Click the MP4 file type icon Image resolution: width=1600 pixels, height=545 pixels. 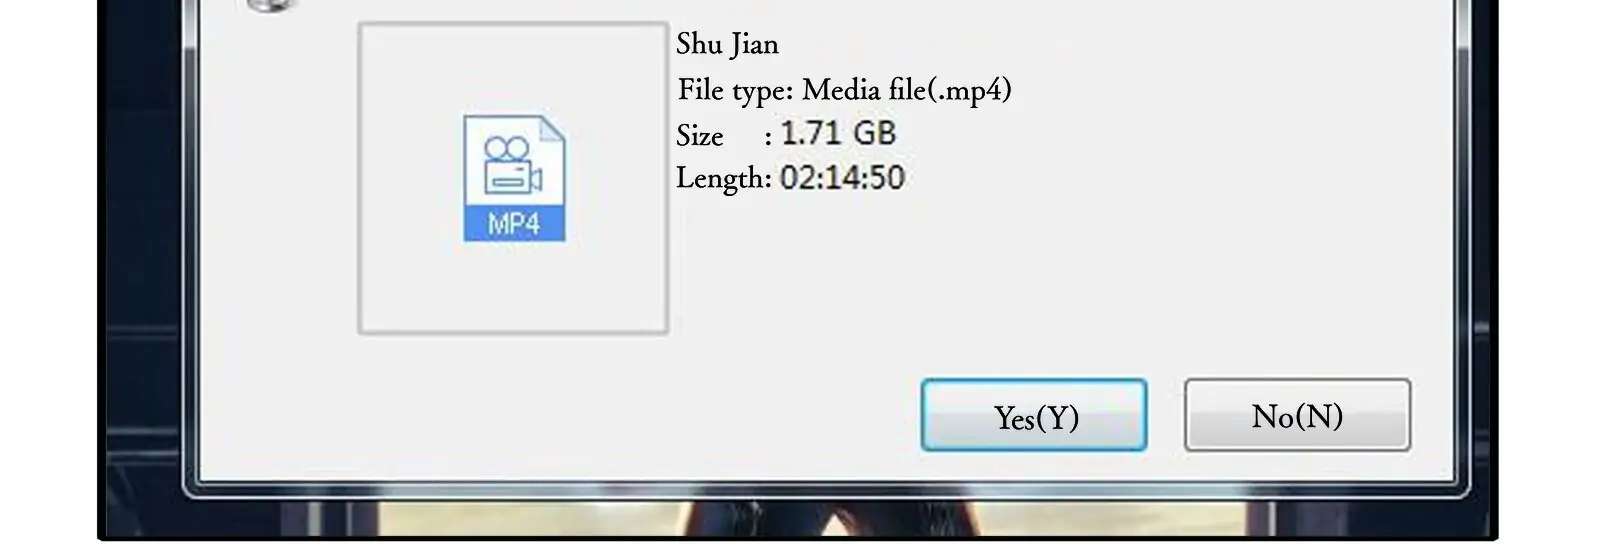click(x=514, y=178)
